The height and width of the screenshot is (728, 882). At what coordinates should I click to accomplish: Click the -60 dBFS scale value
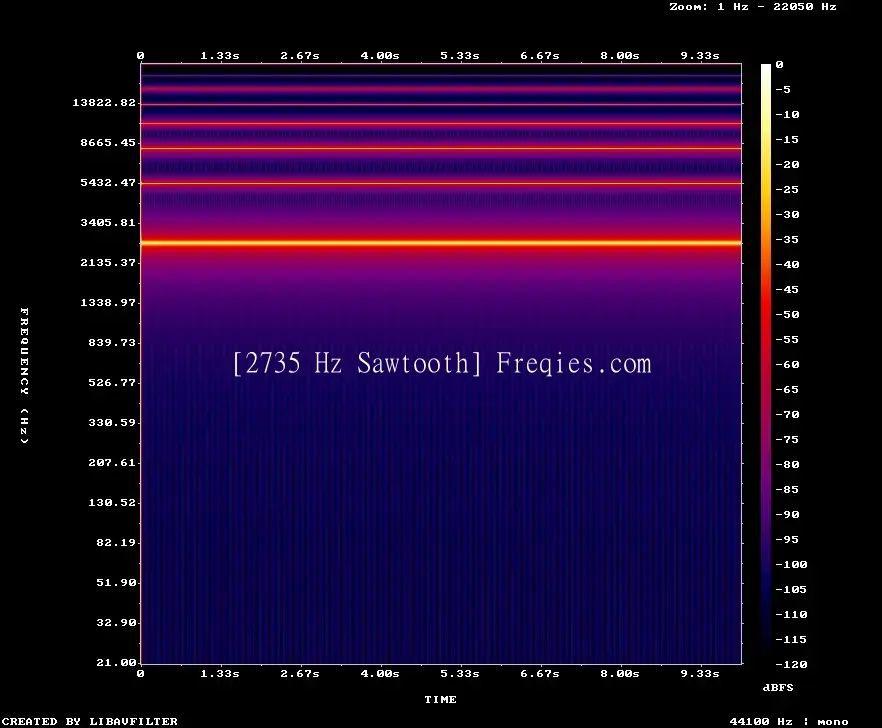787,365
